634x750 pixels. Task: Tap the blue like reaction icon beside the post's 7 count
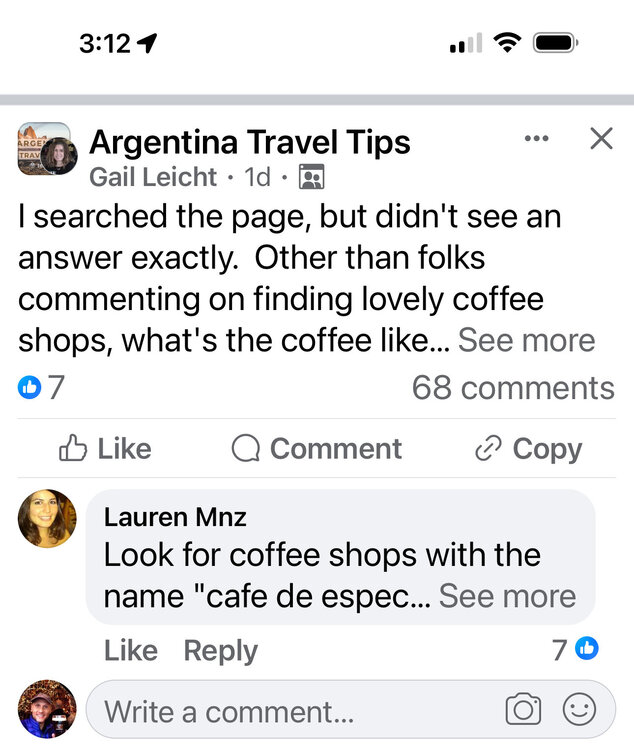(29, 387)
